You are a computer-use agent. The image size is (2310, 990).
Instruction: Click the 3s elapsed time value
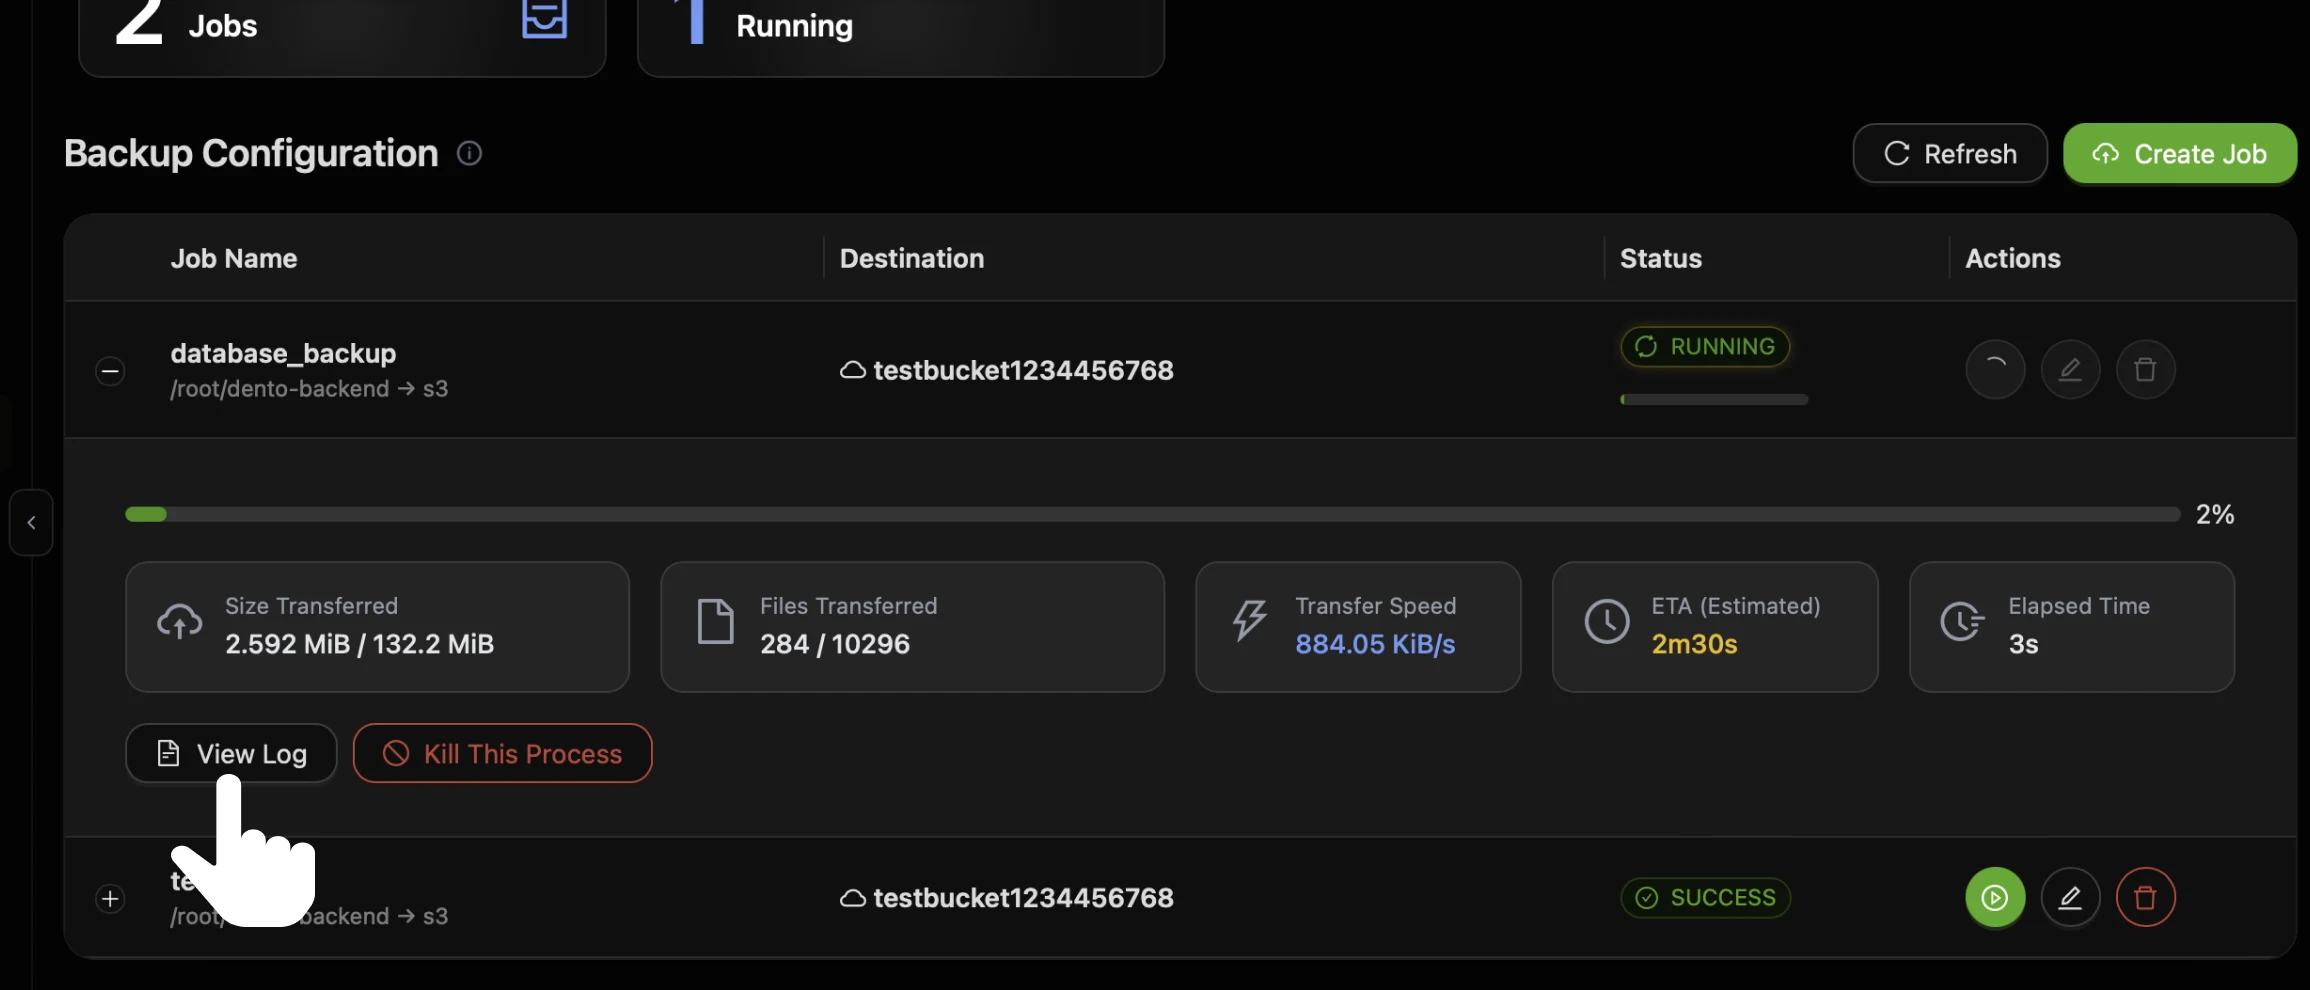[2023, 644]
